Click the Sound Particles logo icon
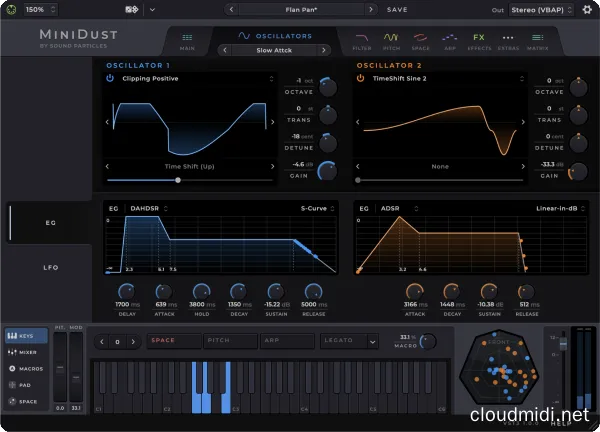Viewport: 600px width, 432px height. [x=11, y=10]
